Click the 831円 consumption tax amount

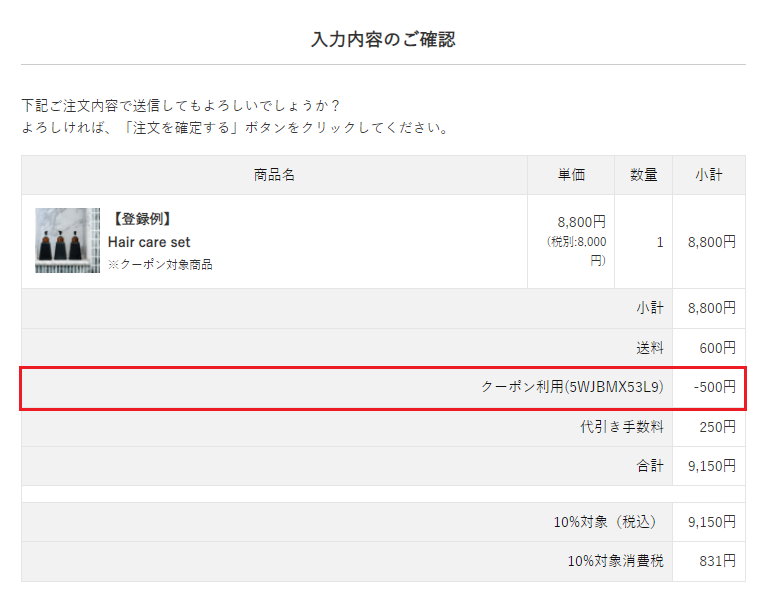point(718,561)
